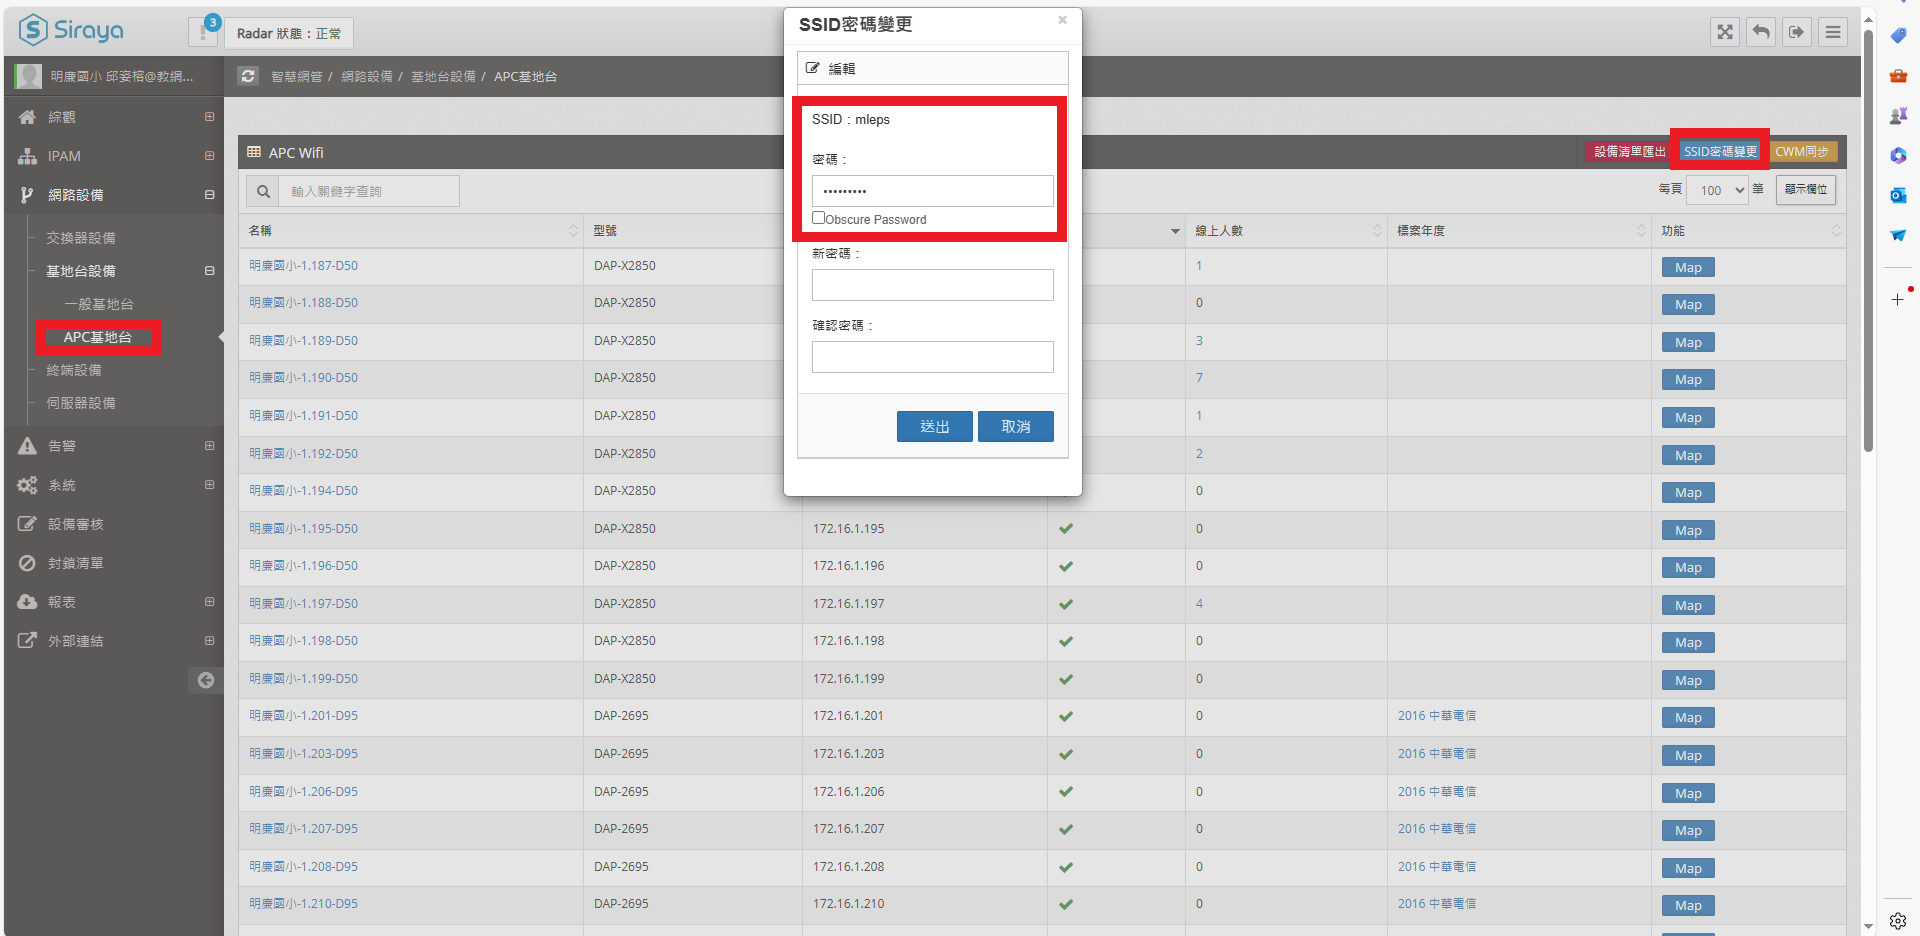This screenshot has width=1920, height=936.
Task: Click the back arrow icon in header
Action: 1761,32
